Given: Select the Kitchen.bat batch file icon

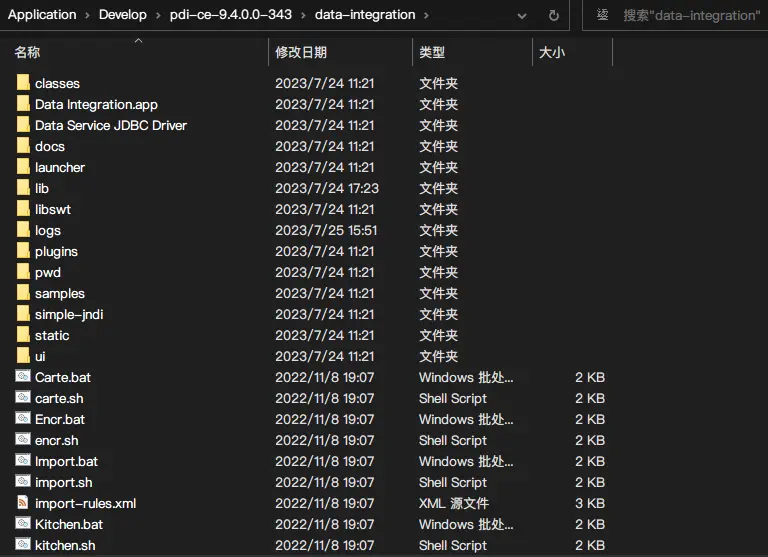Looking at the screenshot, I should pos(23,523).
